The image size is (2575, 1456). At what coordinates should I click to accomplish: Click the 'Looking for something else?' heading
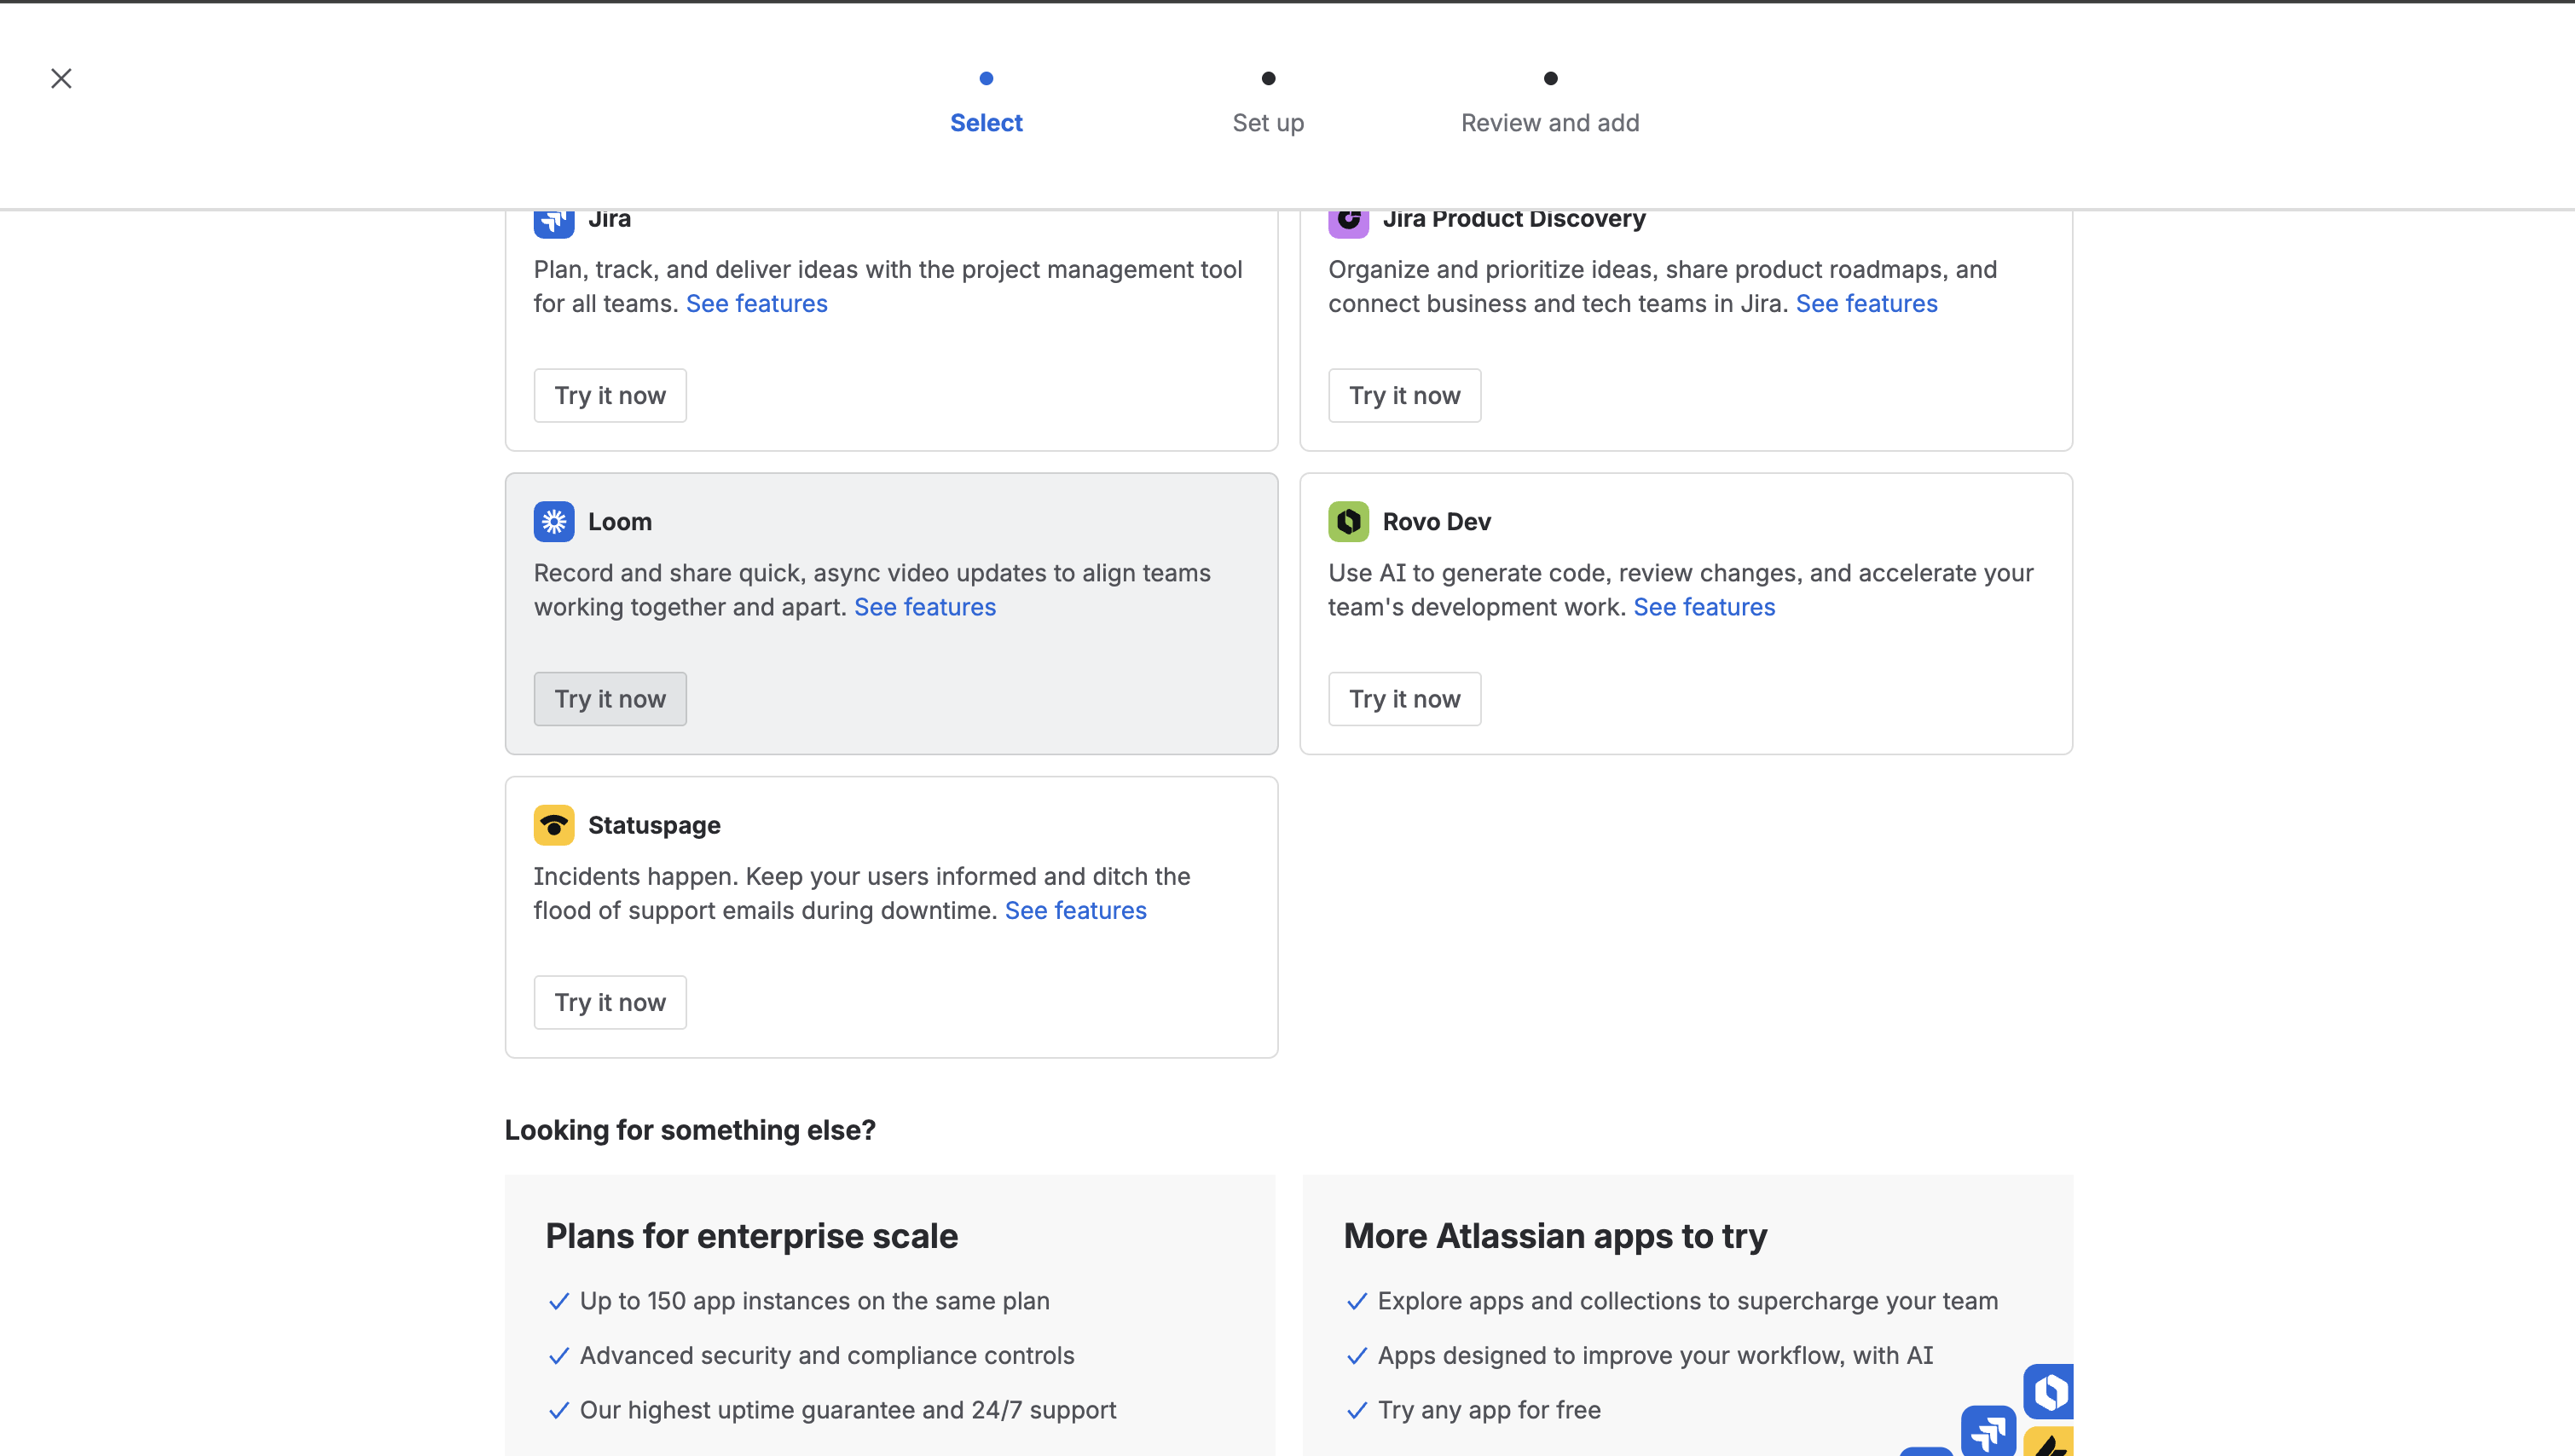pyautogui.click(x=690, y=1130)
